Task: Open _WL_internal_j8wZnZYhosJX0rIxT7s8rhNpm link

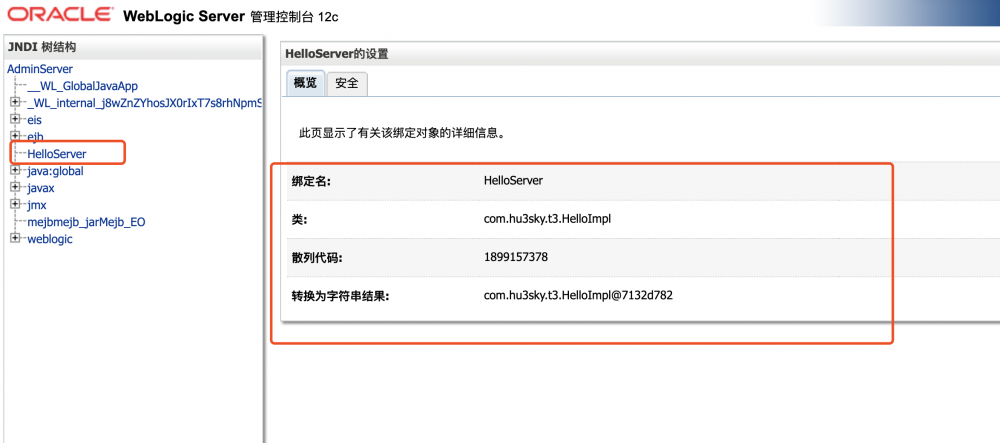Action: coord(145,103)
